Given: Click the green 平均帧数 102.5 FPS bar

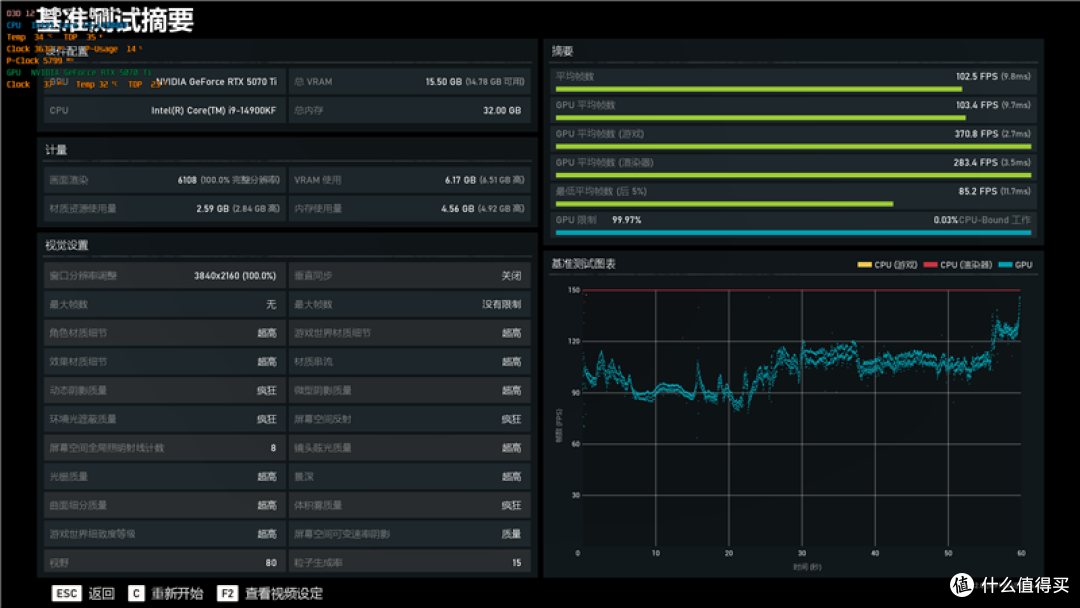Looking at the screenshot, I should [758, 90].
